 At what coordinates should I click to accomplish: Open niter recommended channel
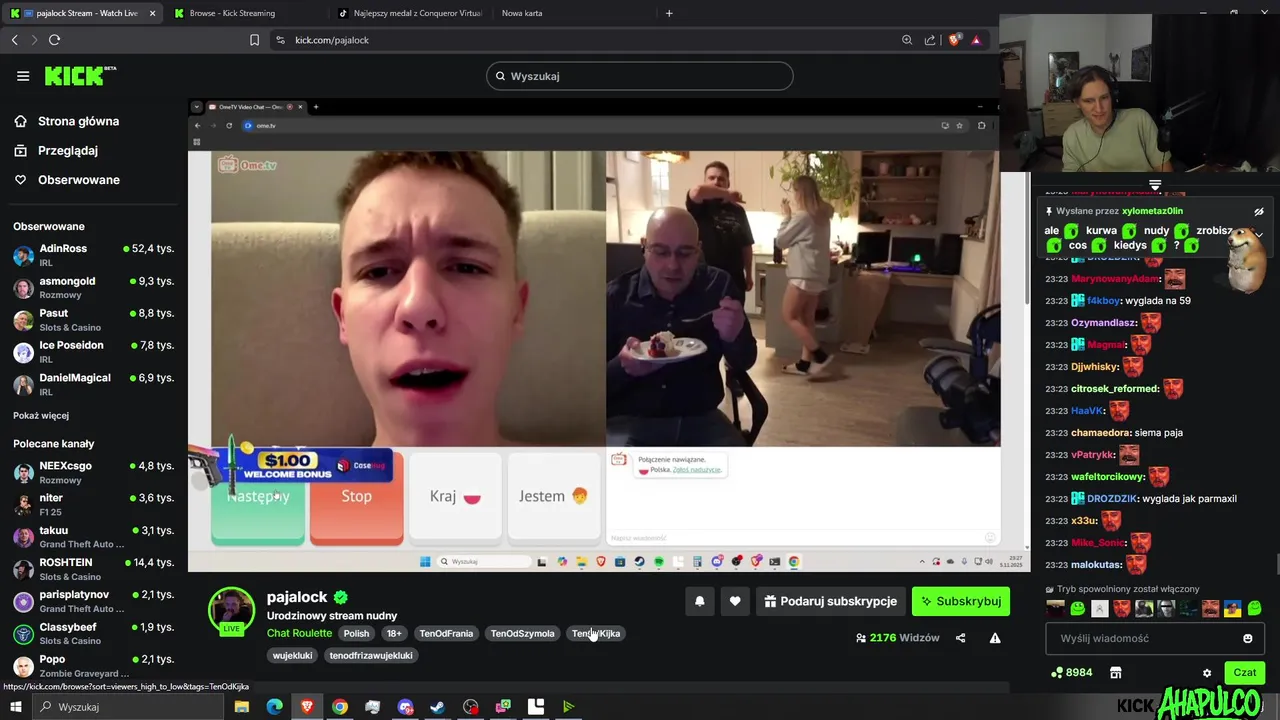(x=94, y=504)
